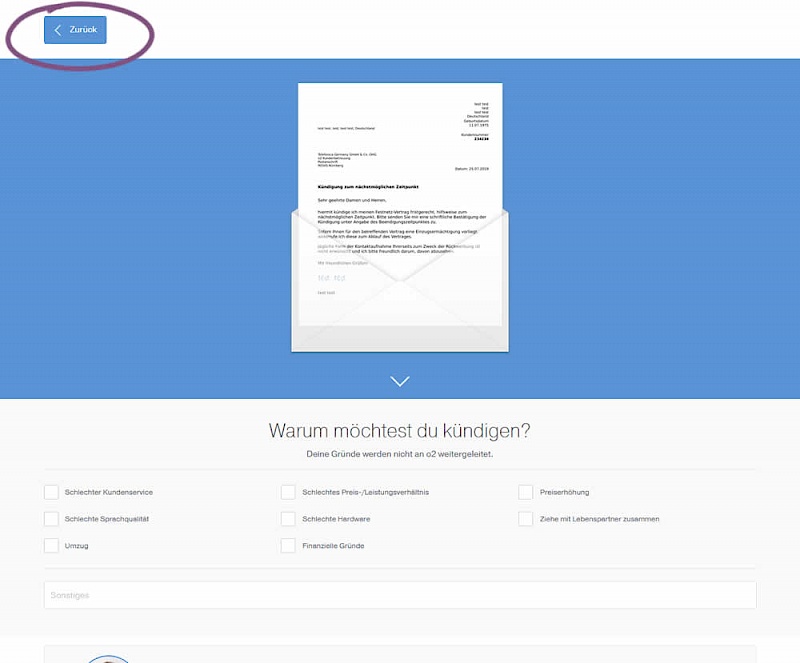Mark the Schlechte Hardware checkbox
Screen dimensions: 800x663
coord(288,519)
